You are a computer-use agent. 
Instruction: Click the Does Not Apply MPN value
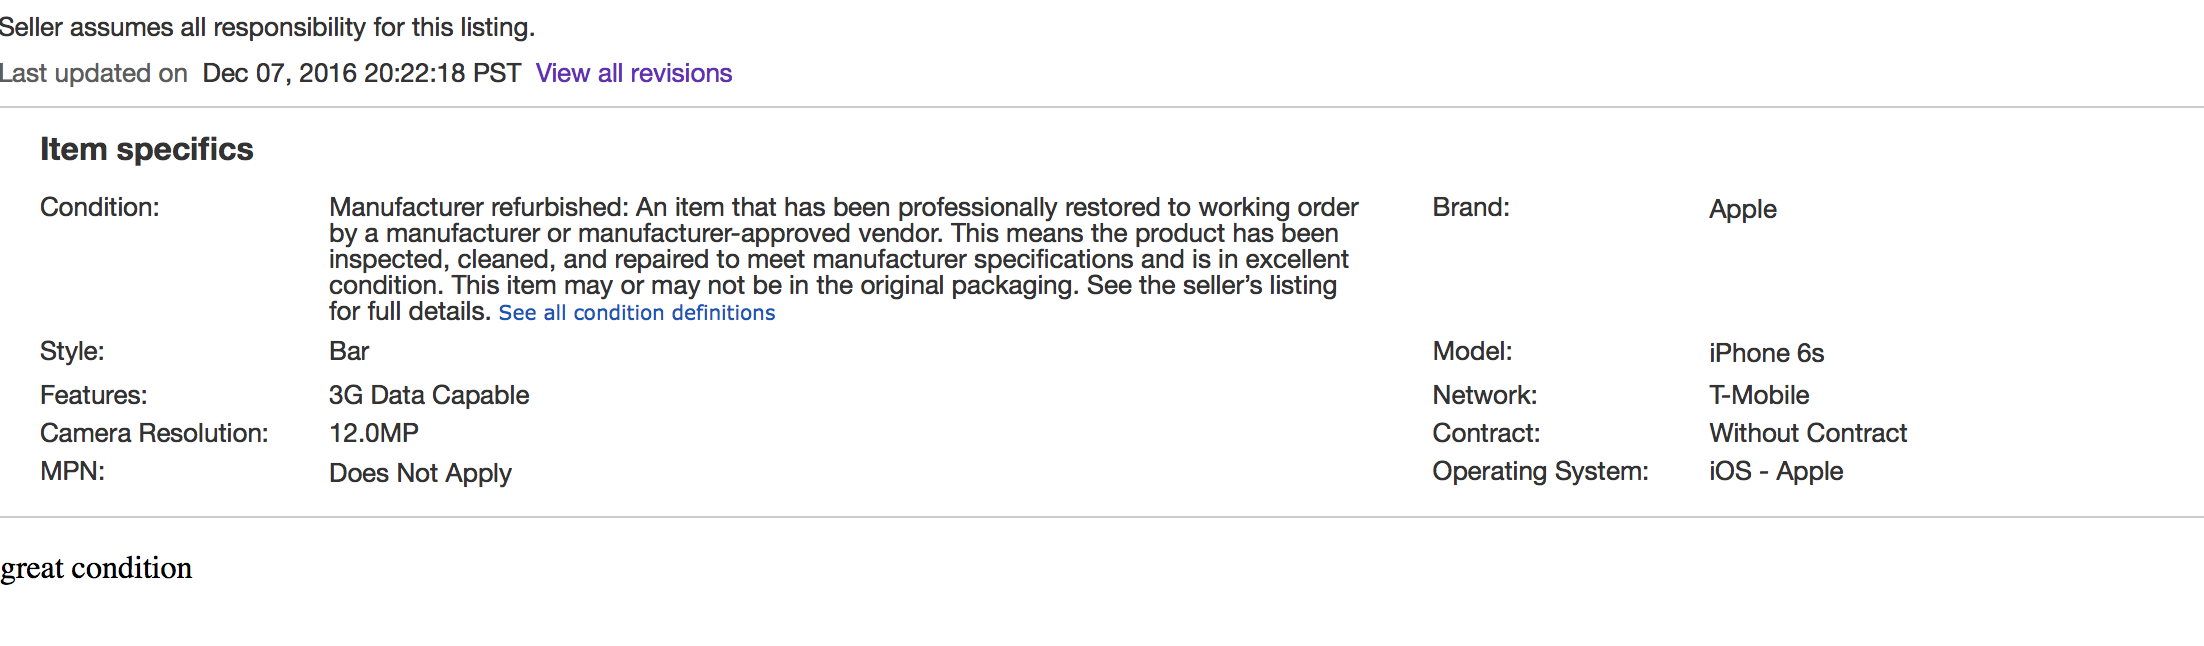[420, 473]
